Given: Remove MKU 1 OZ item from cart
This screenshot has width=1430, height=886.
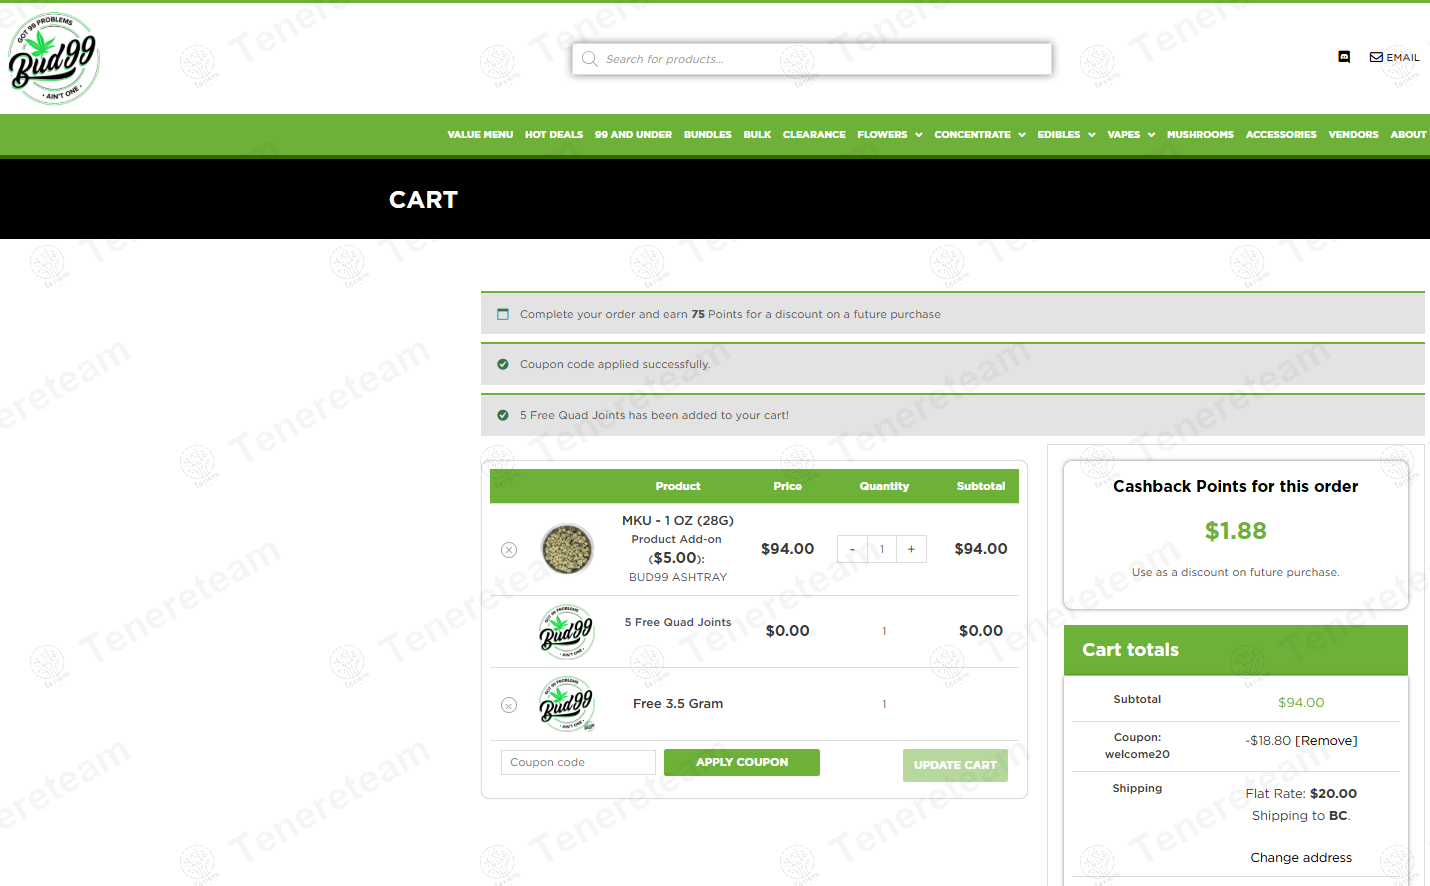Looking at the screenshot, I should [509, 550].
